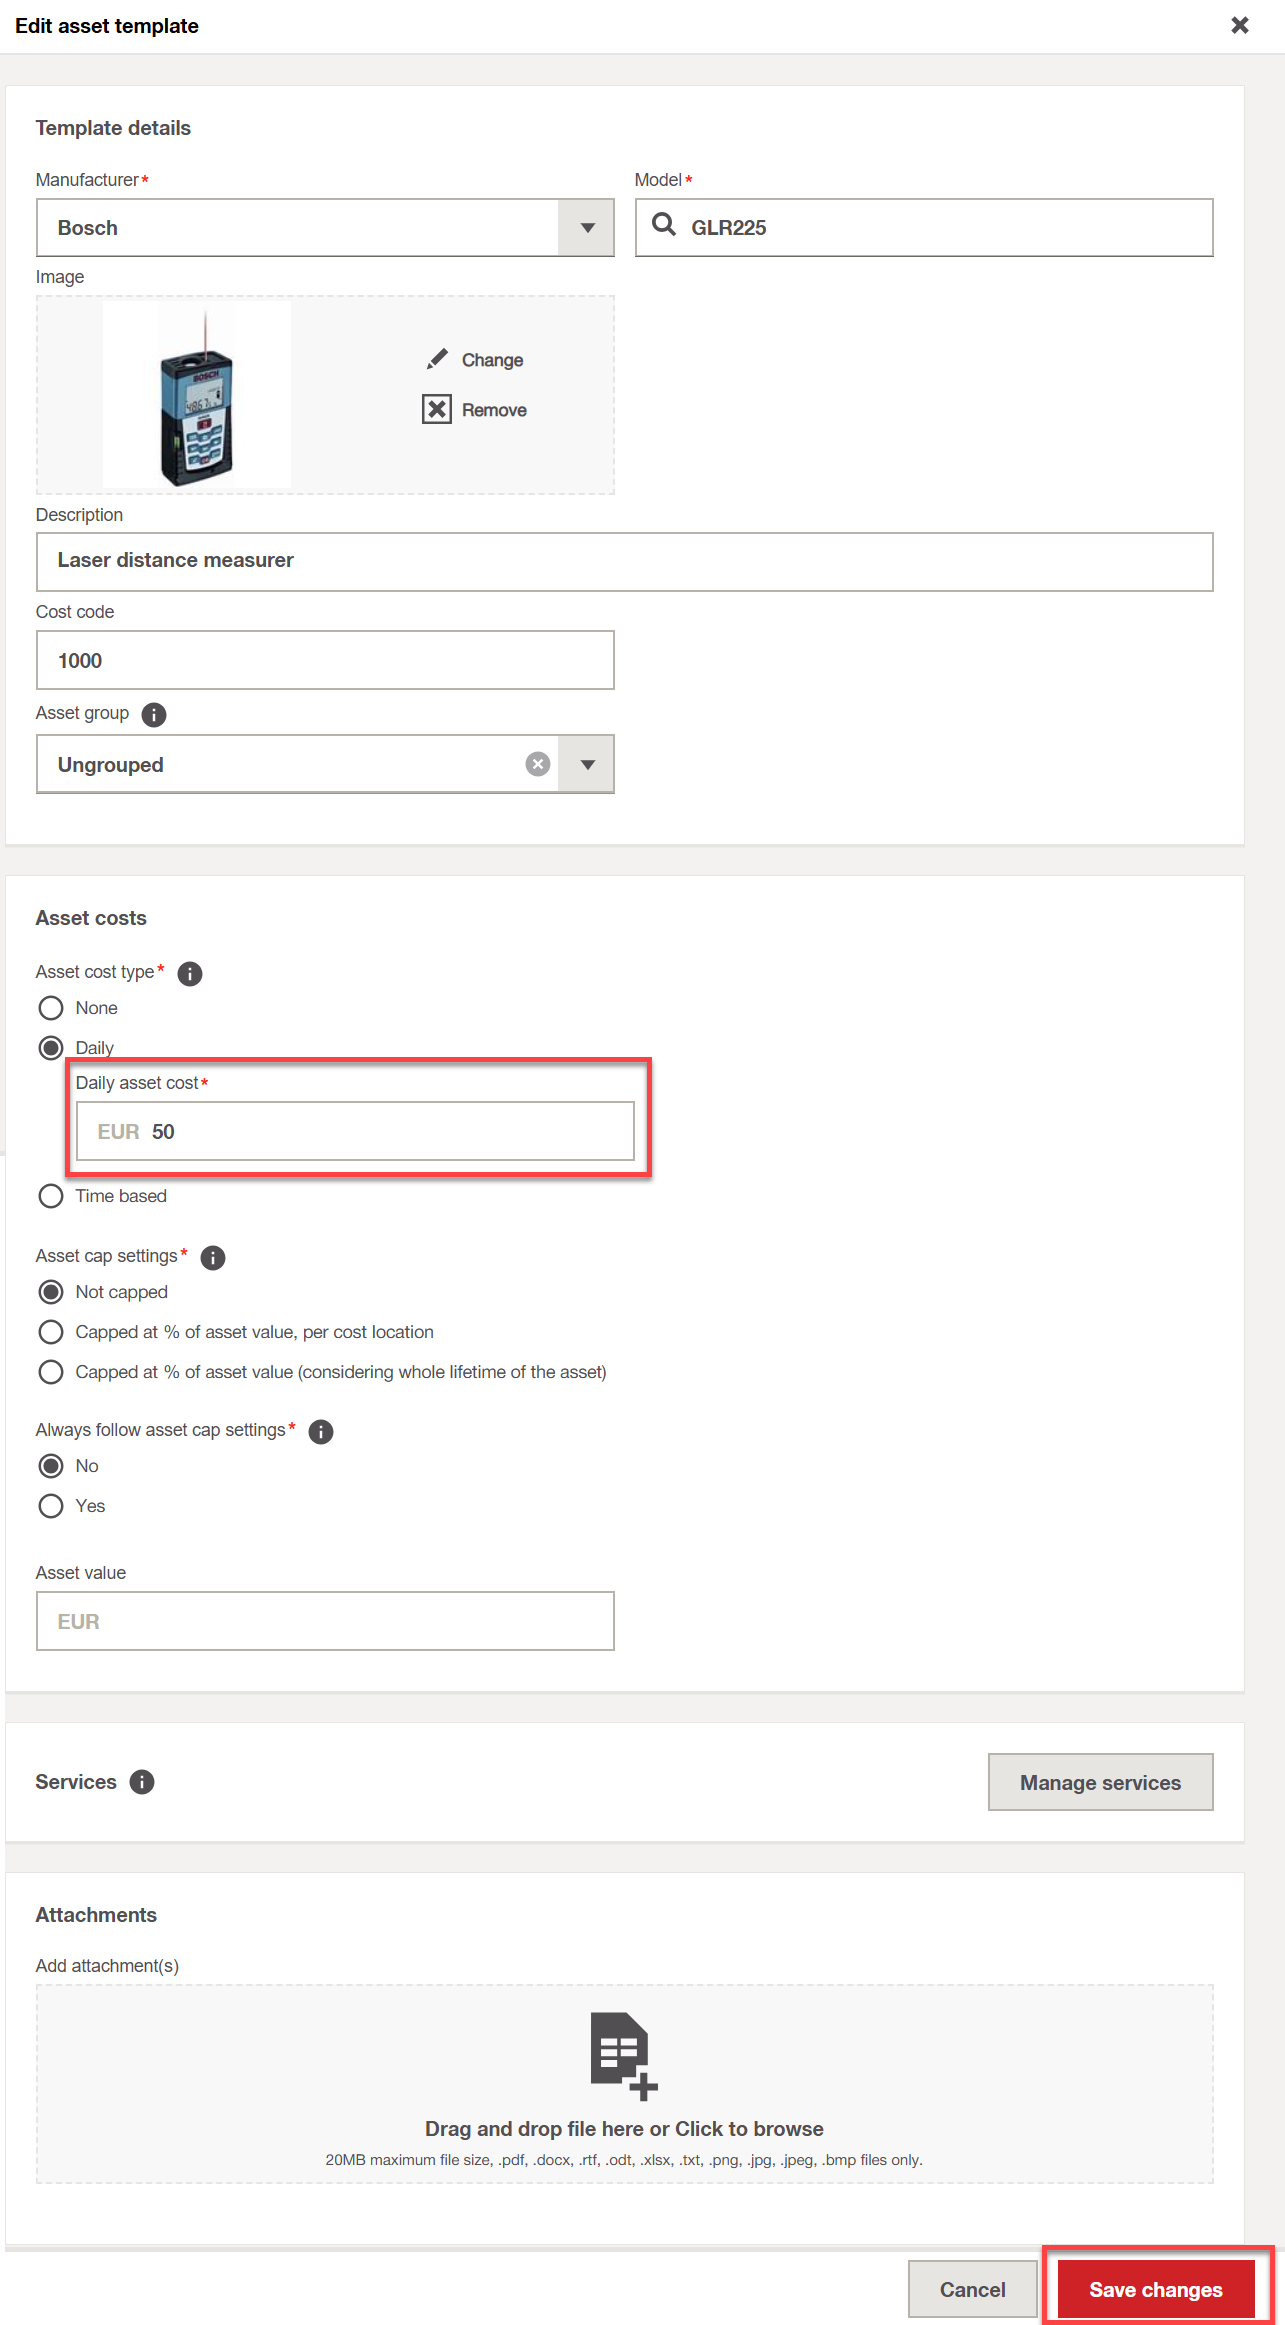Click the pencil Change image icon
Screen dimensions: 1285x2325
437,359
